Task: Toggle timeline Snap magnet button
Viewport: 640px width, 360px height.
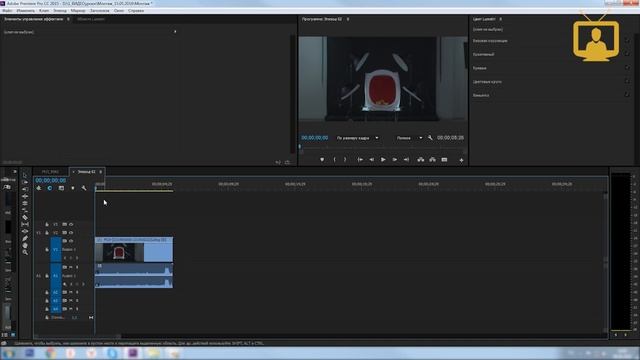Action: [50, 188]
